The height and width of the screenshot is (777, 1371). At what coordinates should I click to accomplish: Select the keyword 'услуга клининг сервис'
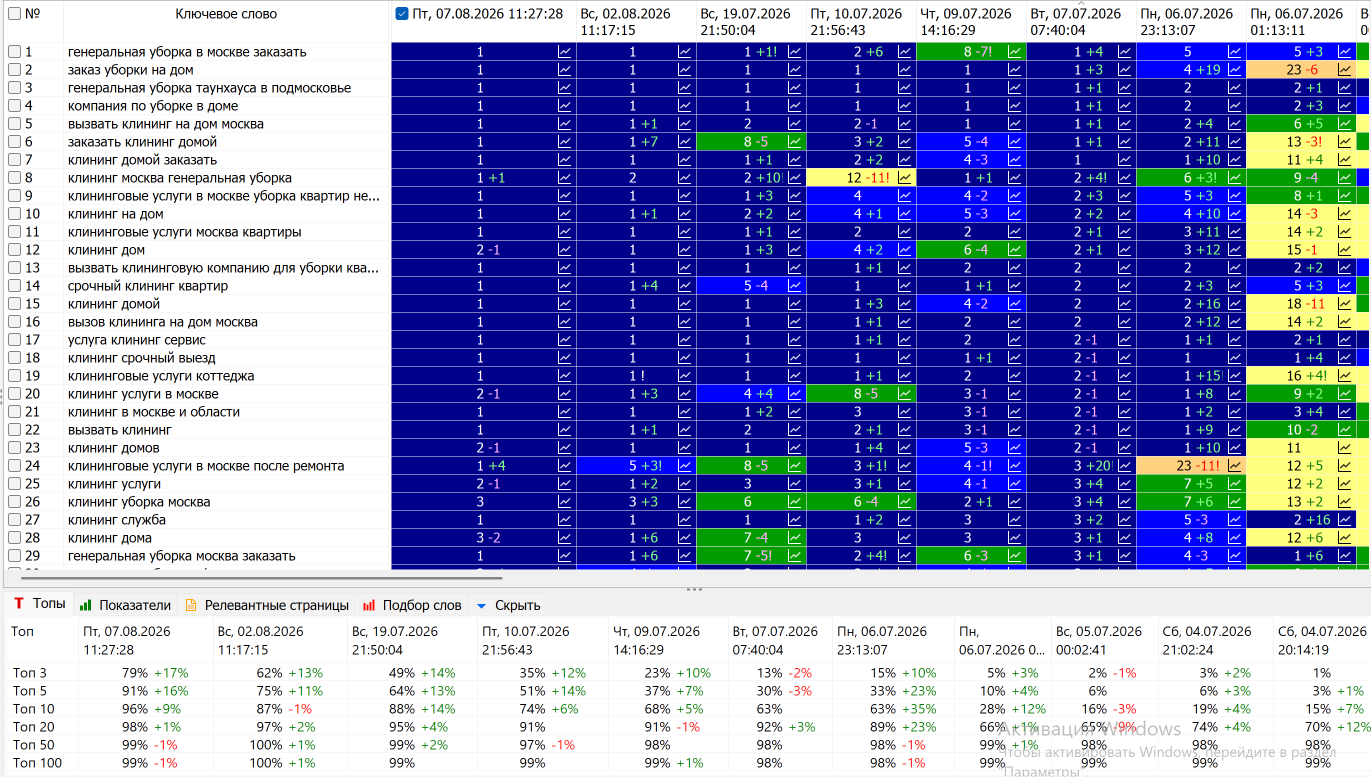click(137, 340)
